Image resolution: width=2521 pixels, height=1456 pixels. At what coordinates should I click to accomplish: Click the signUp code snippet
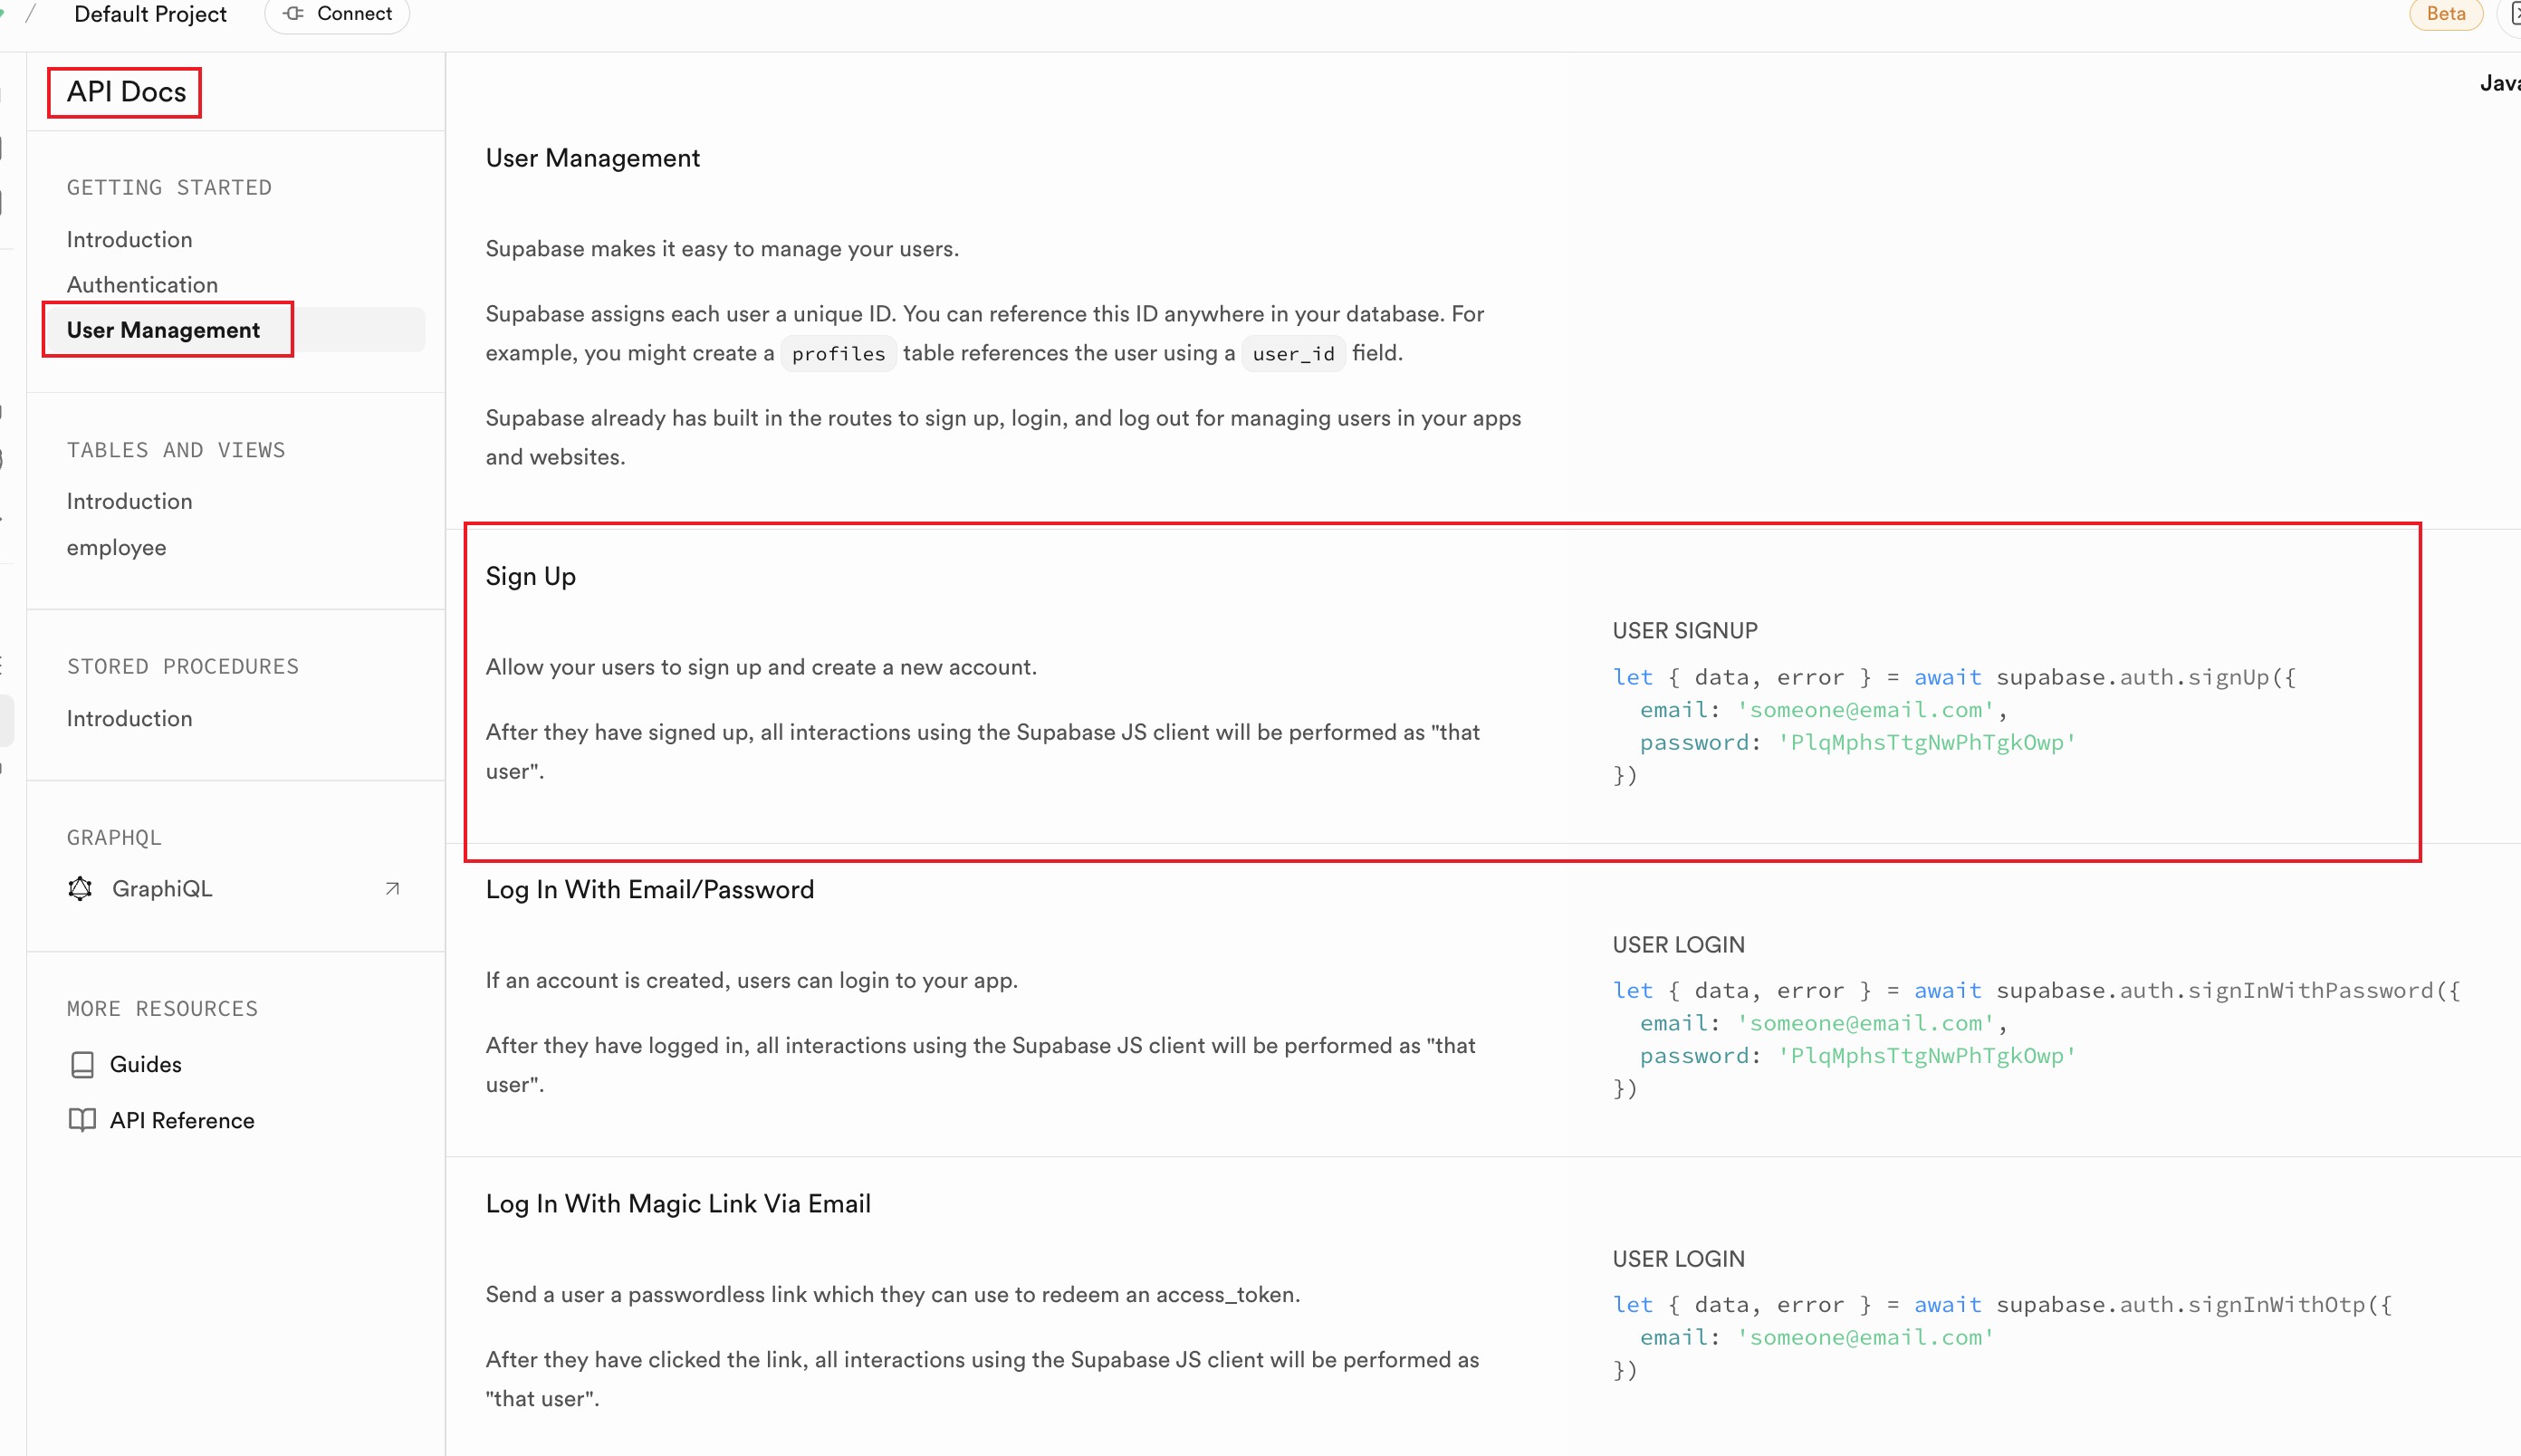pos(1953,726)
